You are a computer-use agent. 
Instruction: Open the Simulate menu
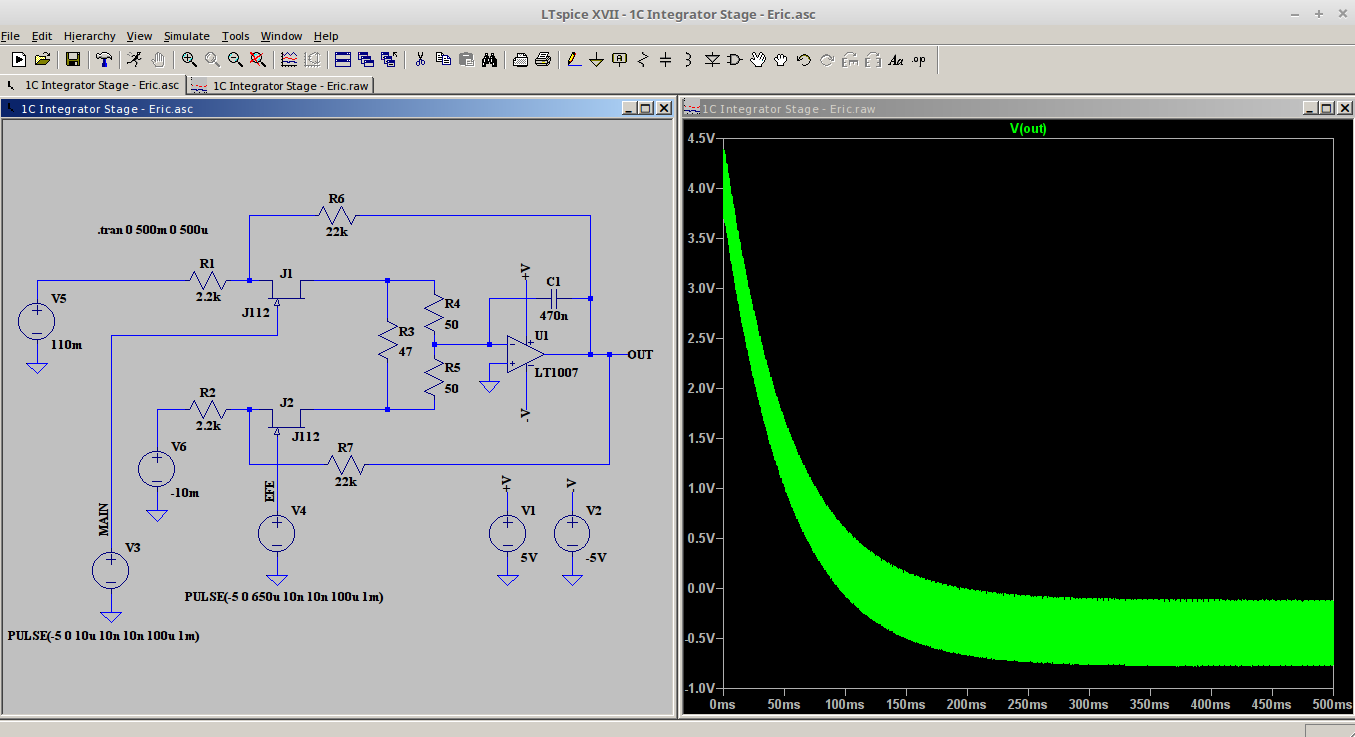coord(186,36)
